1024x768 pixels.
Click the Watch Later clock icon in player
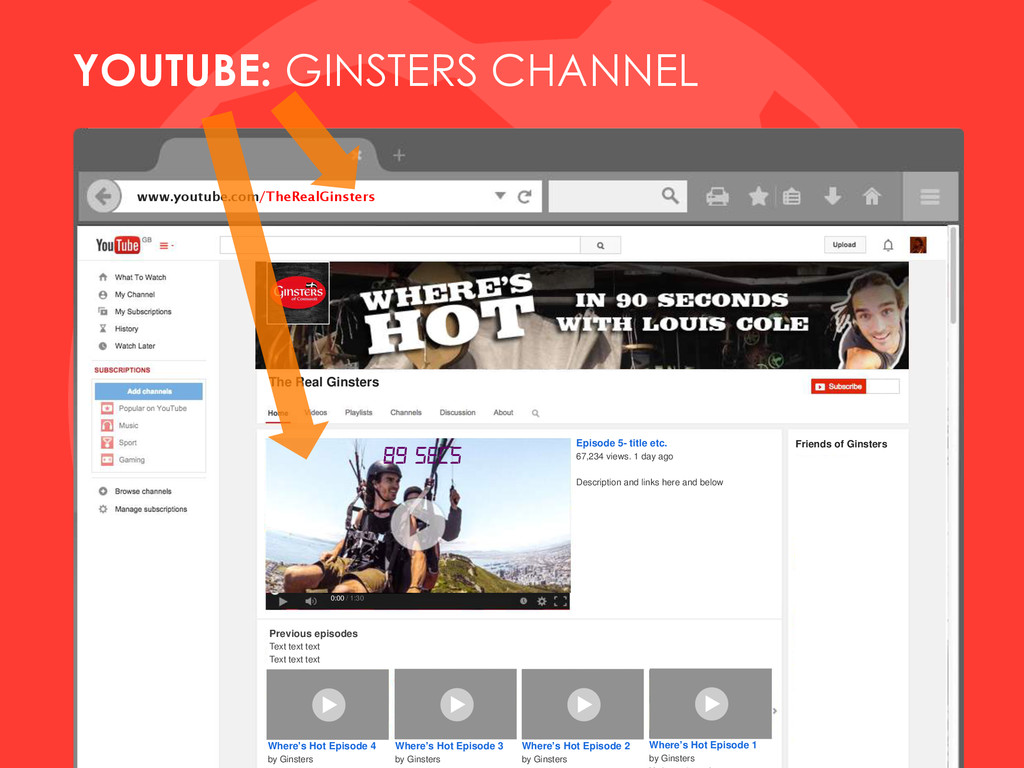523,601
